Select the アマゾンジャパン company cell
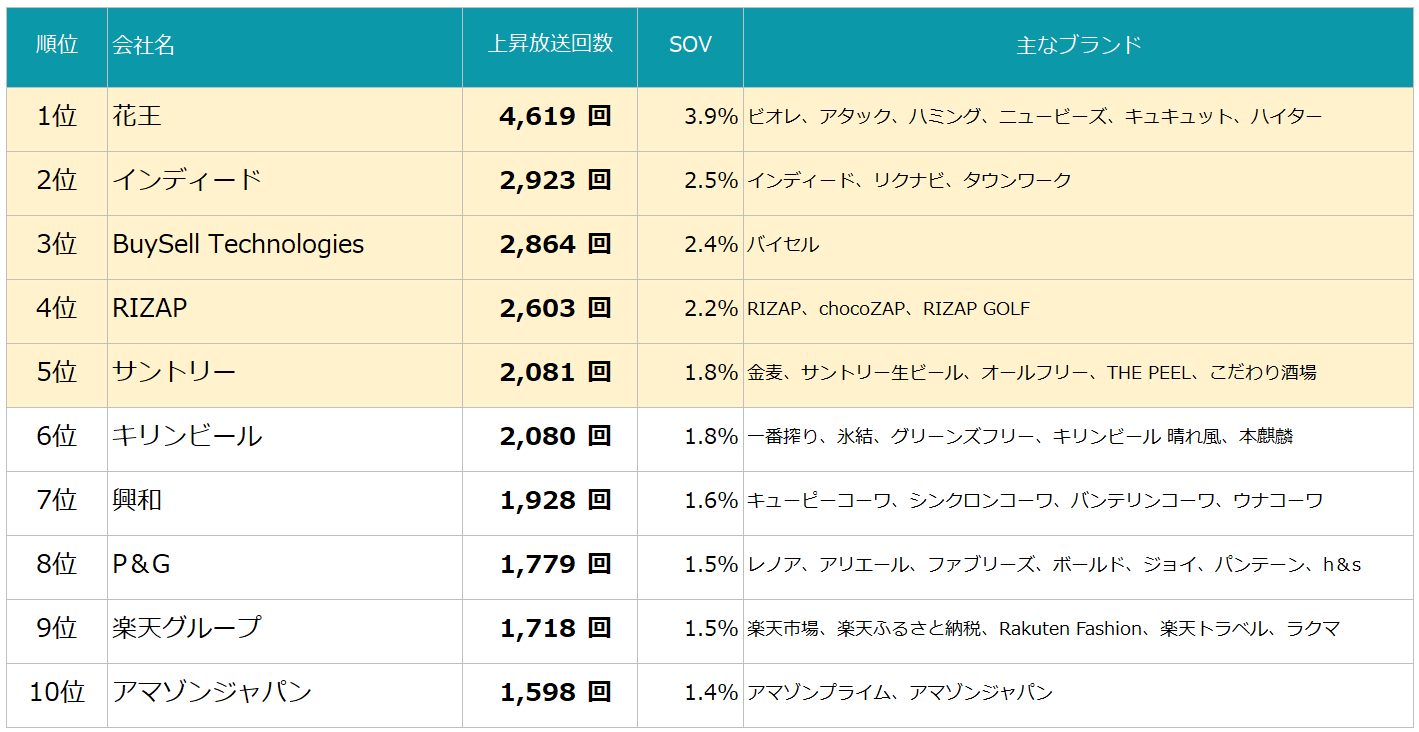The width and height of the screenshot is (1419, 732). [285, 692]
